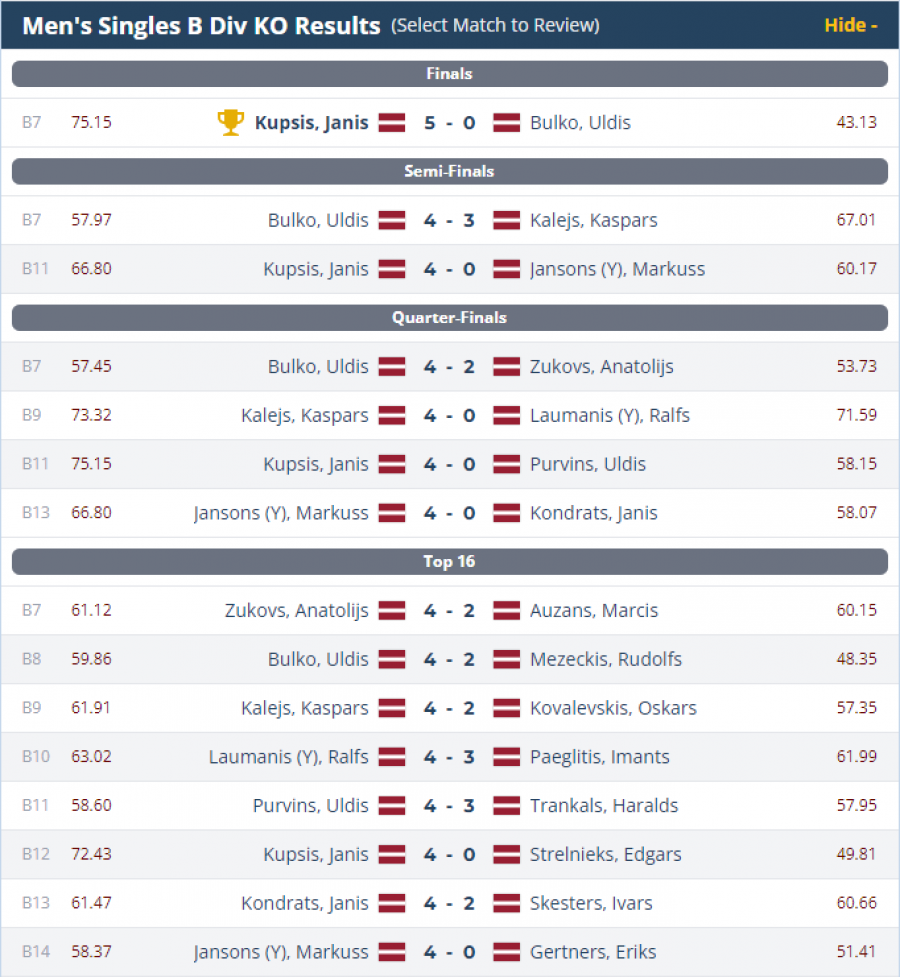Select the Semi-Finals section header
The image size is (900, 977).
click(x=450, y=171)
